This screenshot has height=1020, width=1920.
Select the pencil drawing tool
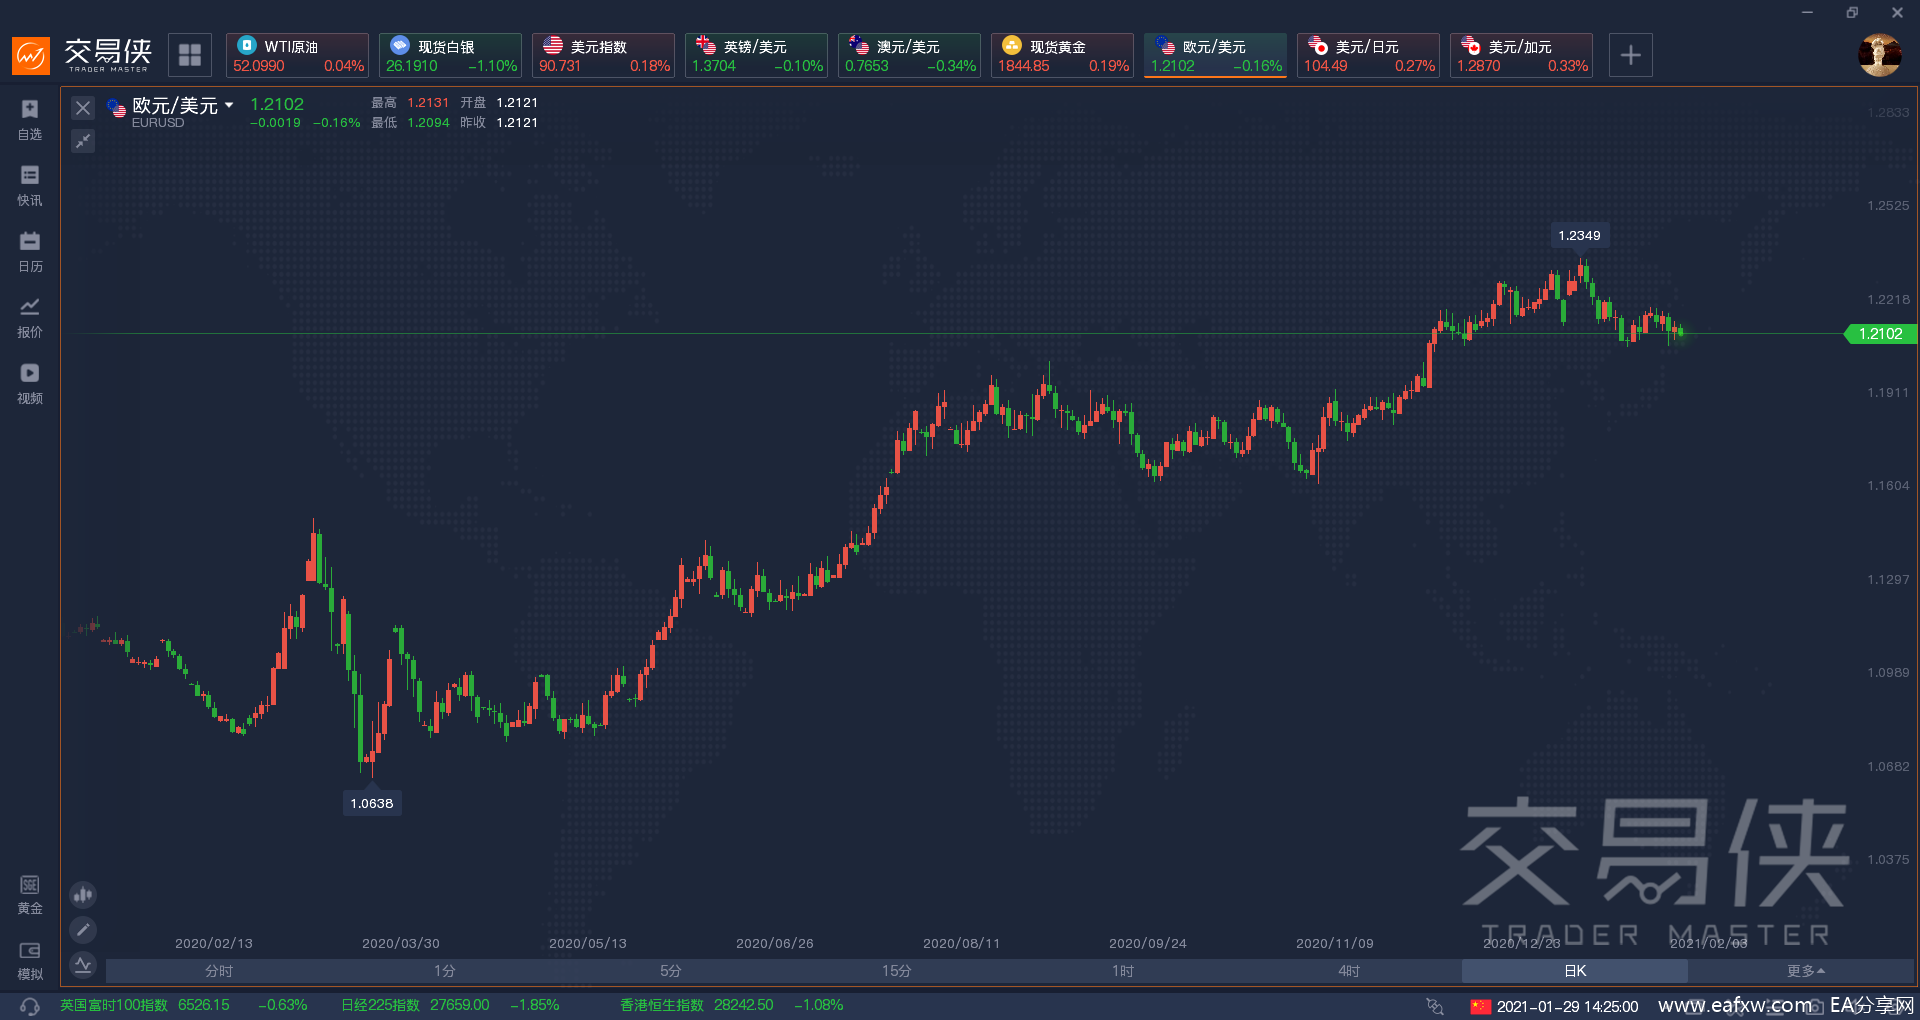pyautogui.click(x=83, y=930)
